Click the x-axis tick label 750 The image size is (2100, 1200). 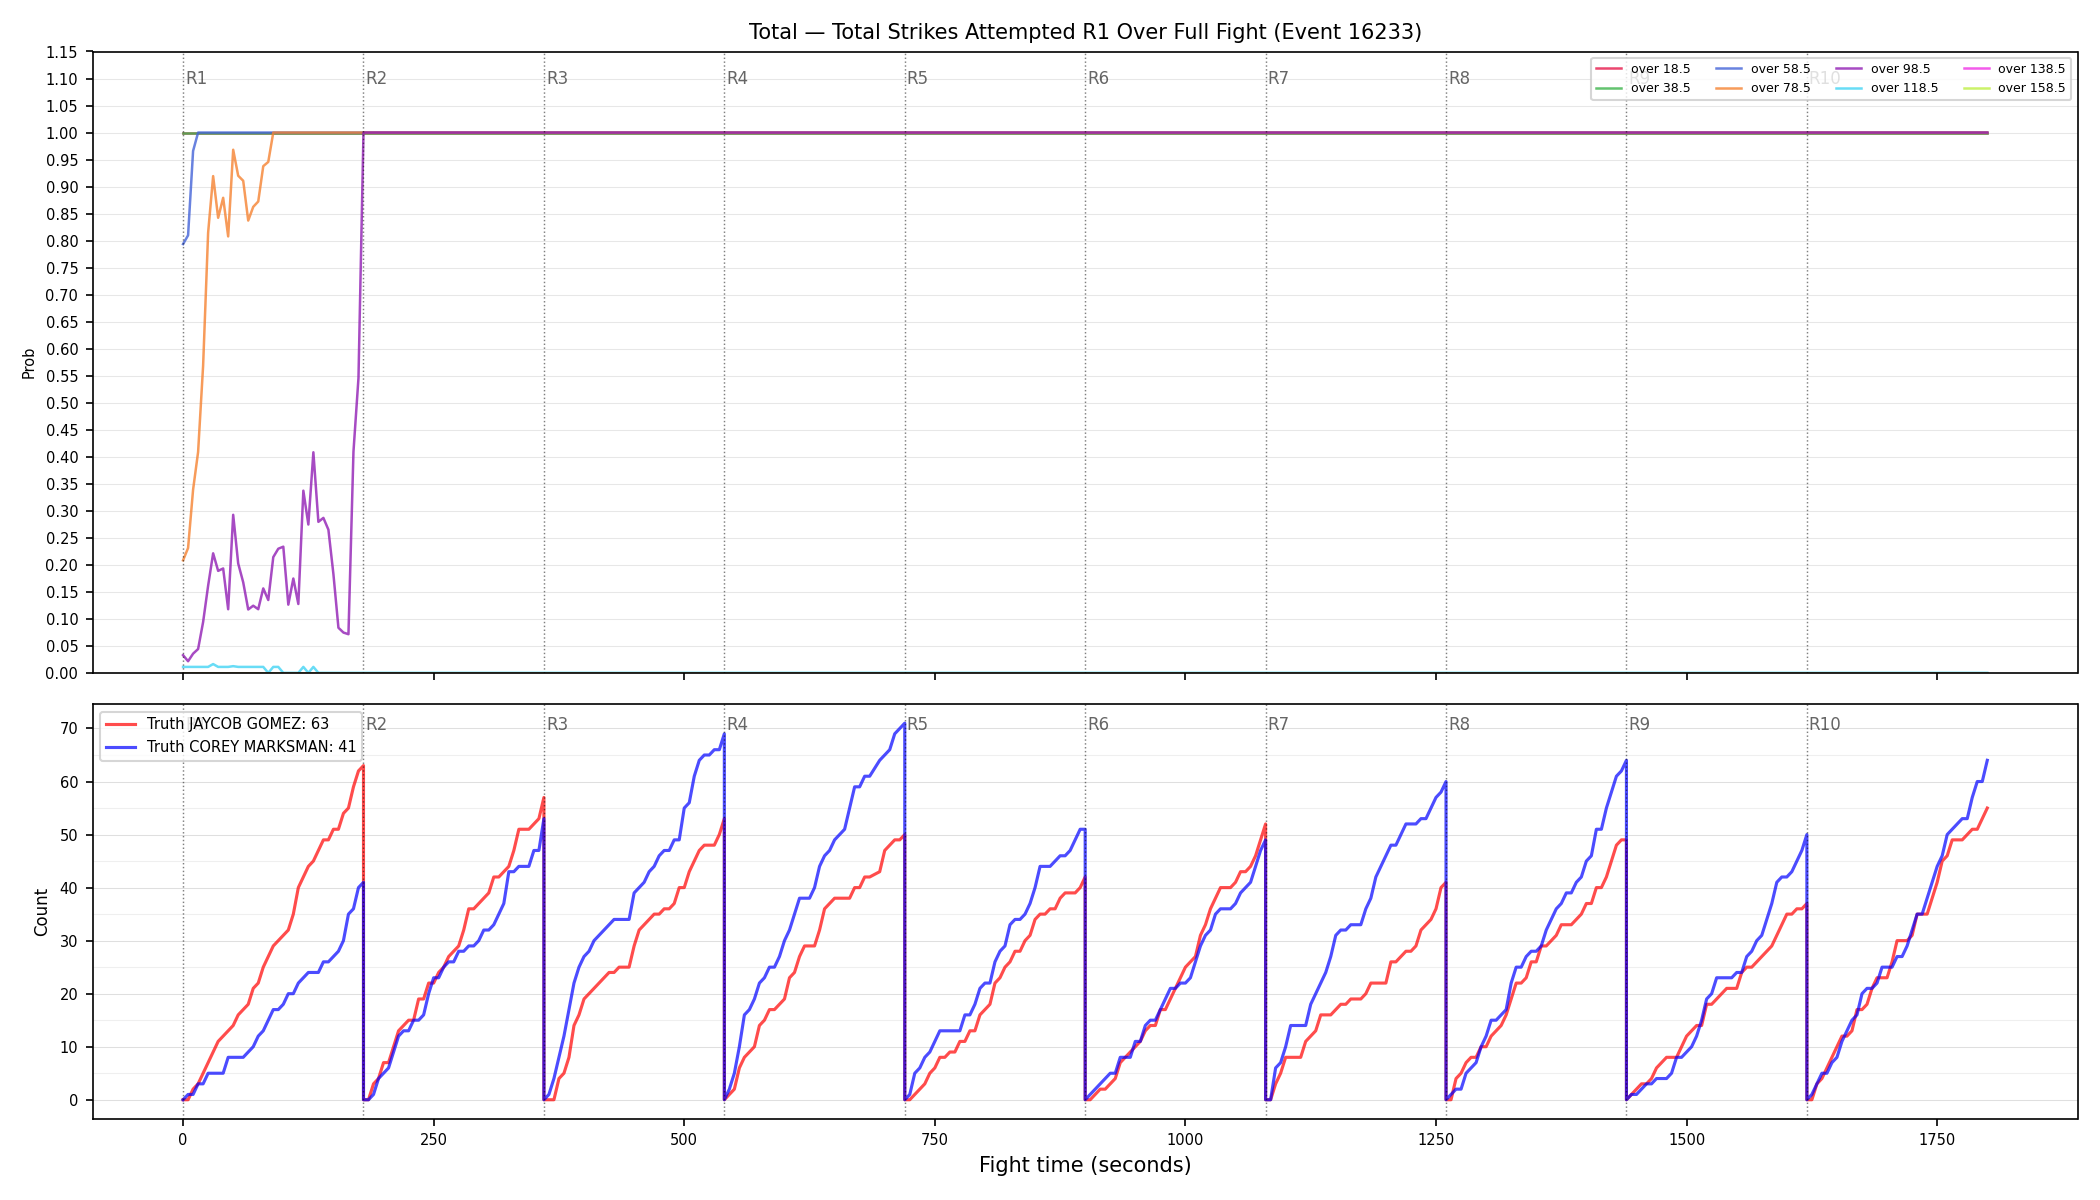tap(935, 1139)
